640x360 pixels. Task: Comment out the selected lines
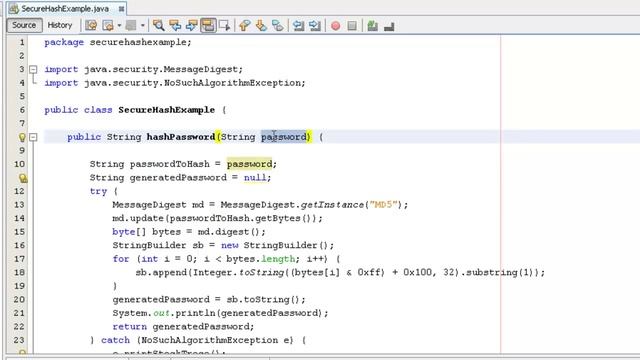372,26
